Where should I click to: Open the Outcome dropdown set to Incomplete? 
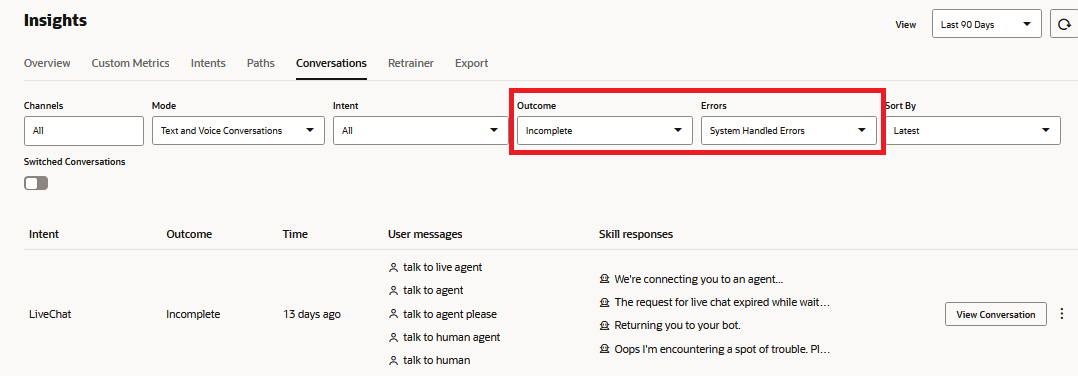coord(604,130)
